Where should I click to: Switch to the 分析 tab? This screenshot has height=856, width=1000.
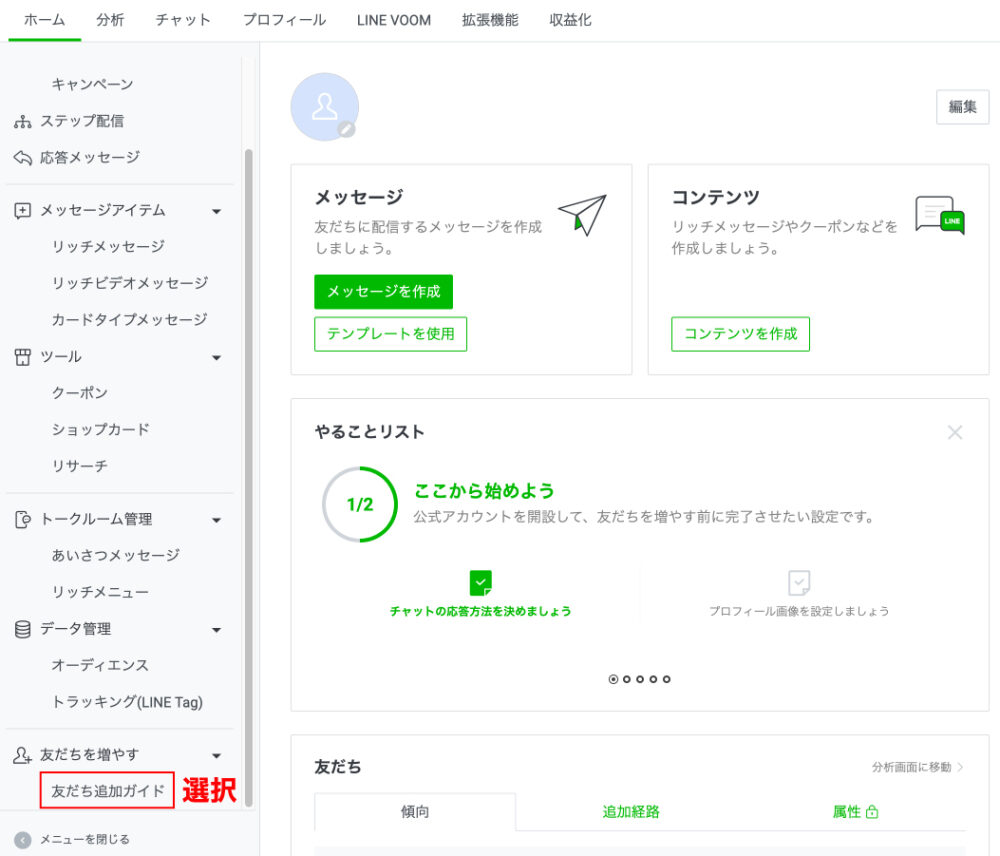[x=111, y=20]
